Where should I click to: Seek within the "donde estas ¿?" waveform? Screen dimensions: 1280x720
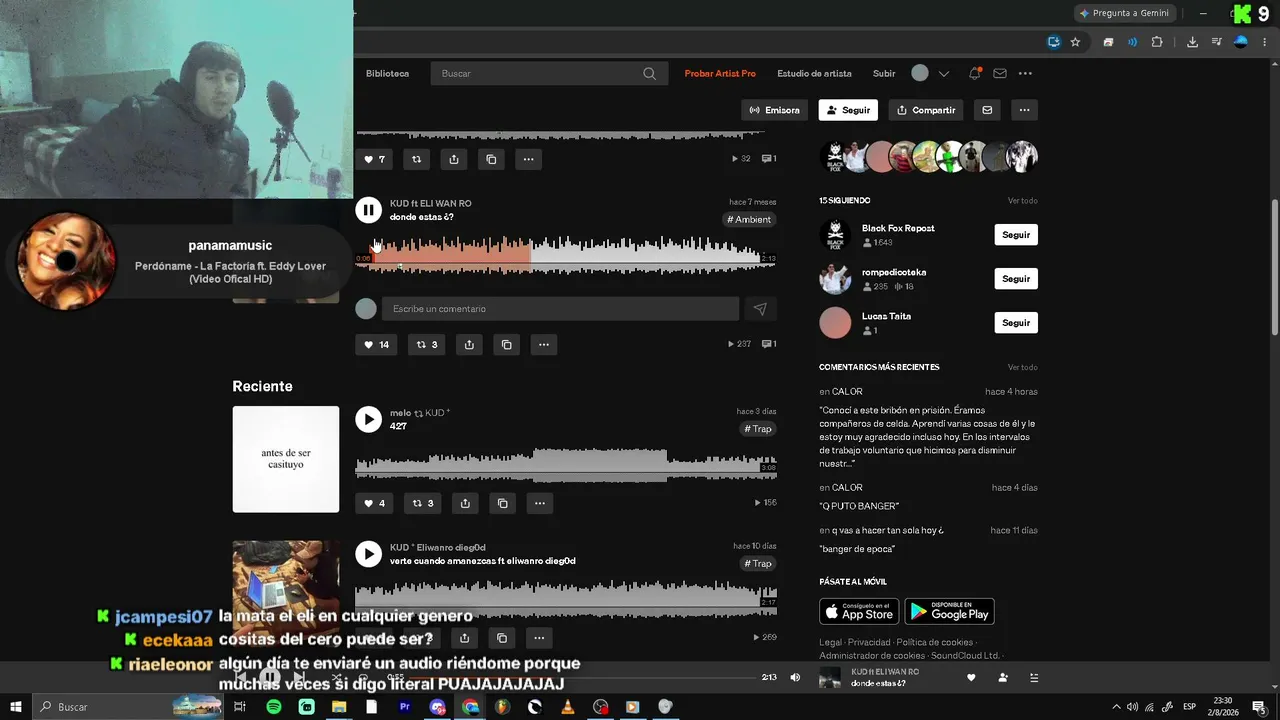pos(566,256)
